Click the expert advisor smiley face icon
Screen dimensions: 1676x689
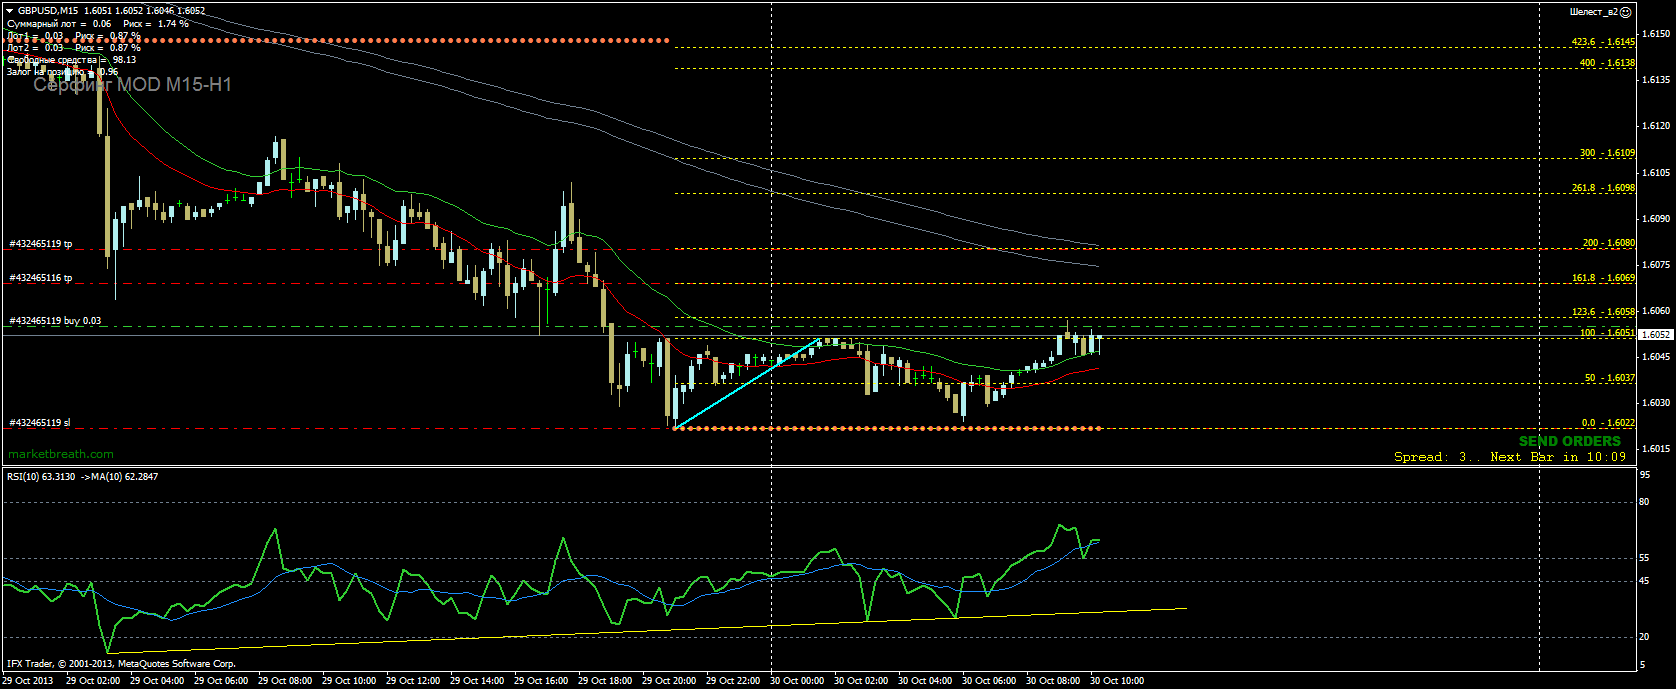[x=1626, y=12]
